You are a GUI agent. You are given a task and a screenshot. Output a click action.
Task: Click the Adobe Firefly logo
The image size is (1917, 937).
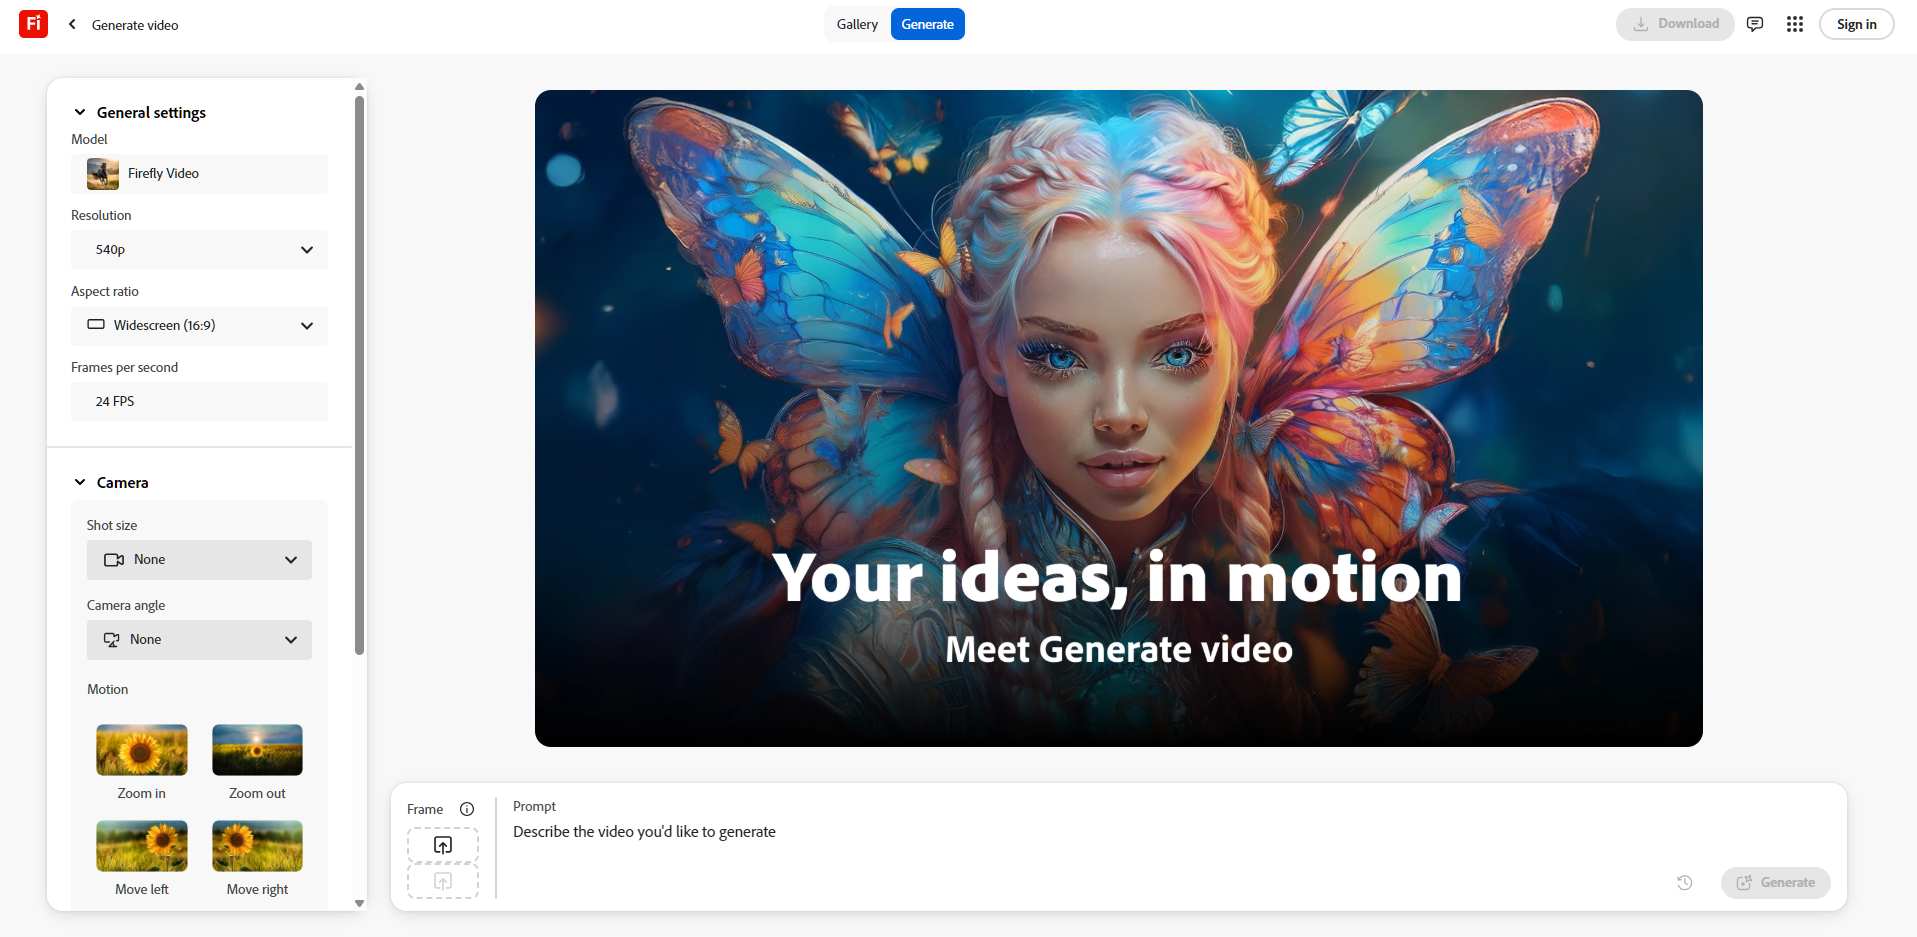31,24
